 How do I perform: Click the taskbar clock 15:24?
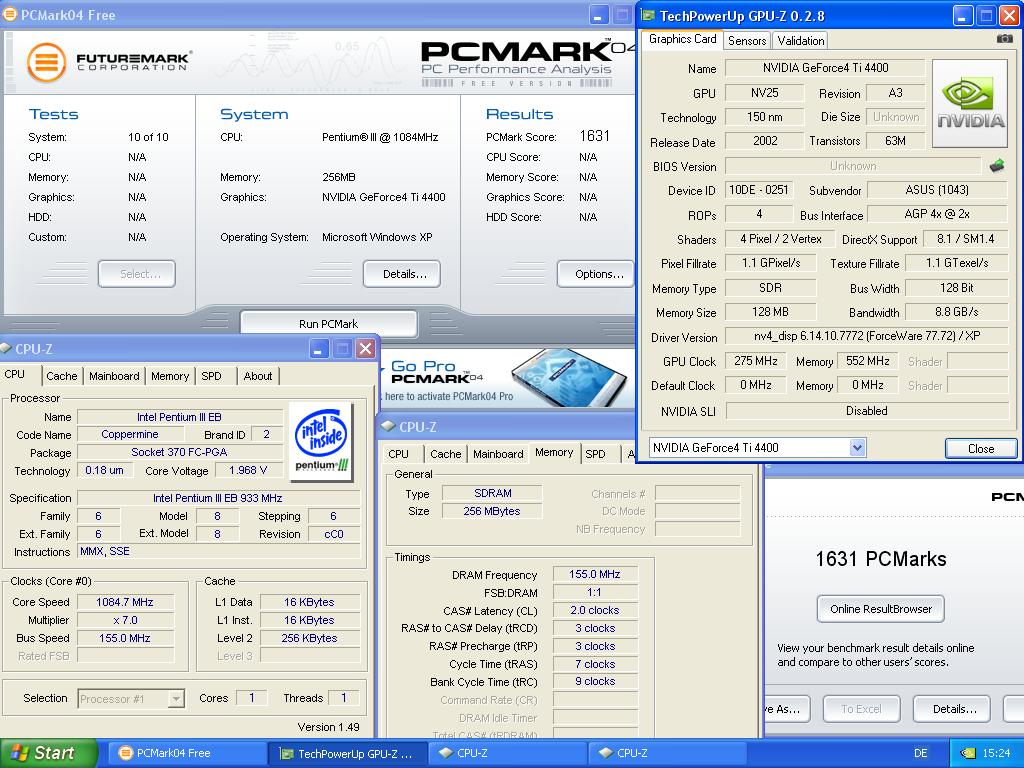click(996, 753)
